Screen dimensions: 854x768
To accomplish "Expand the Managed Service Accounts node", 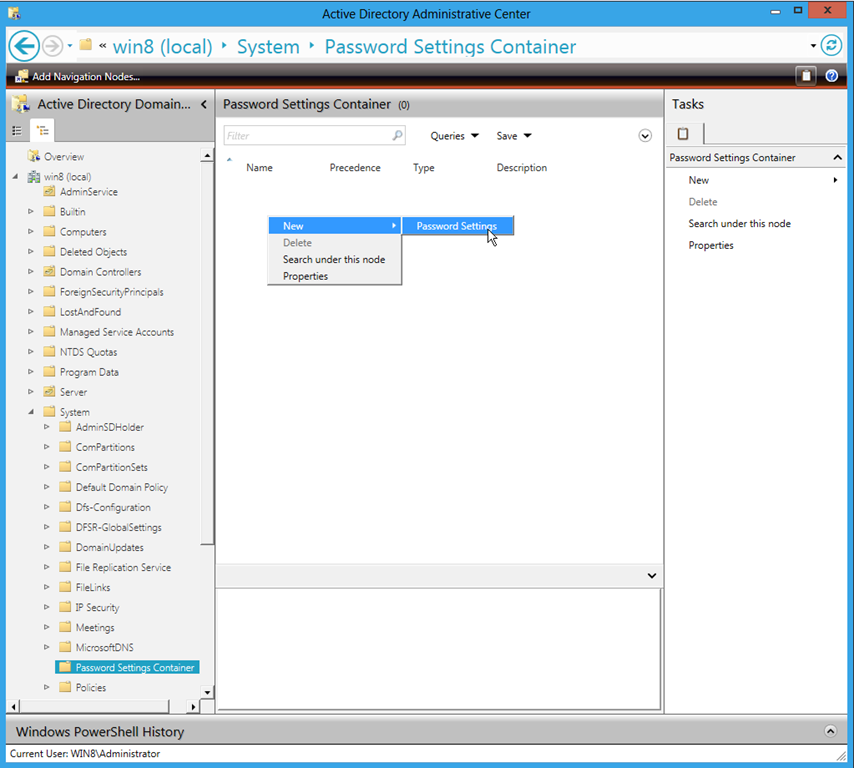I will coord(30,332).
